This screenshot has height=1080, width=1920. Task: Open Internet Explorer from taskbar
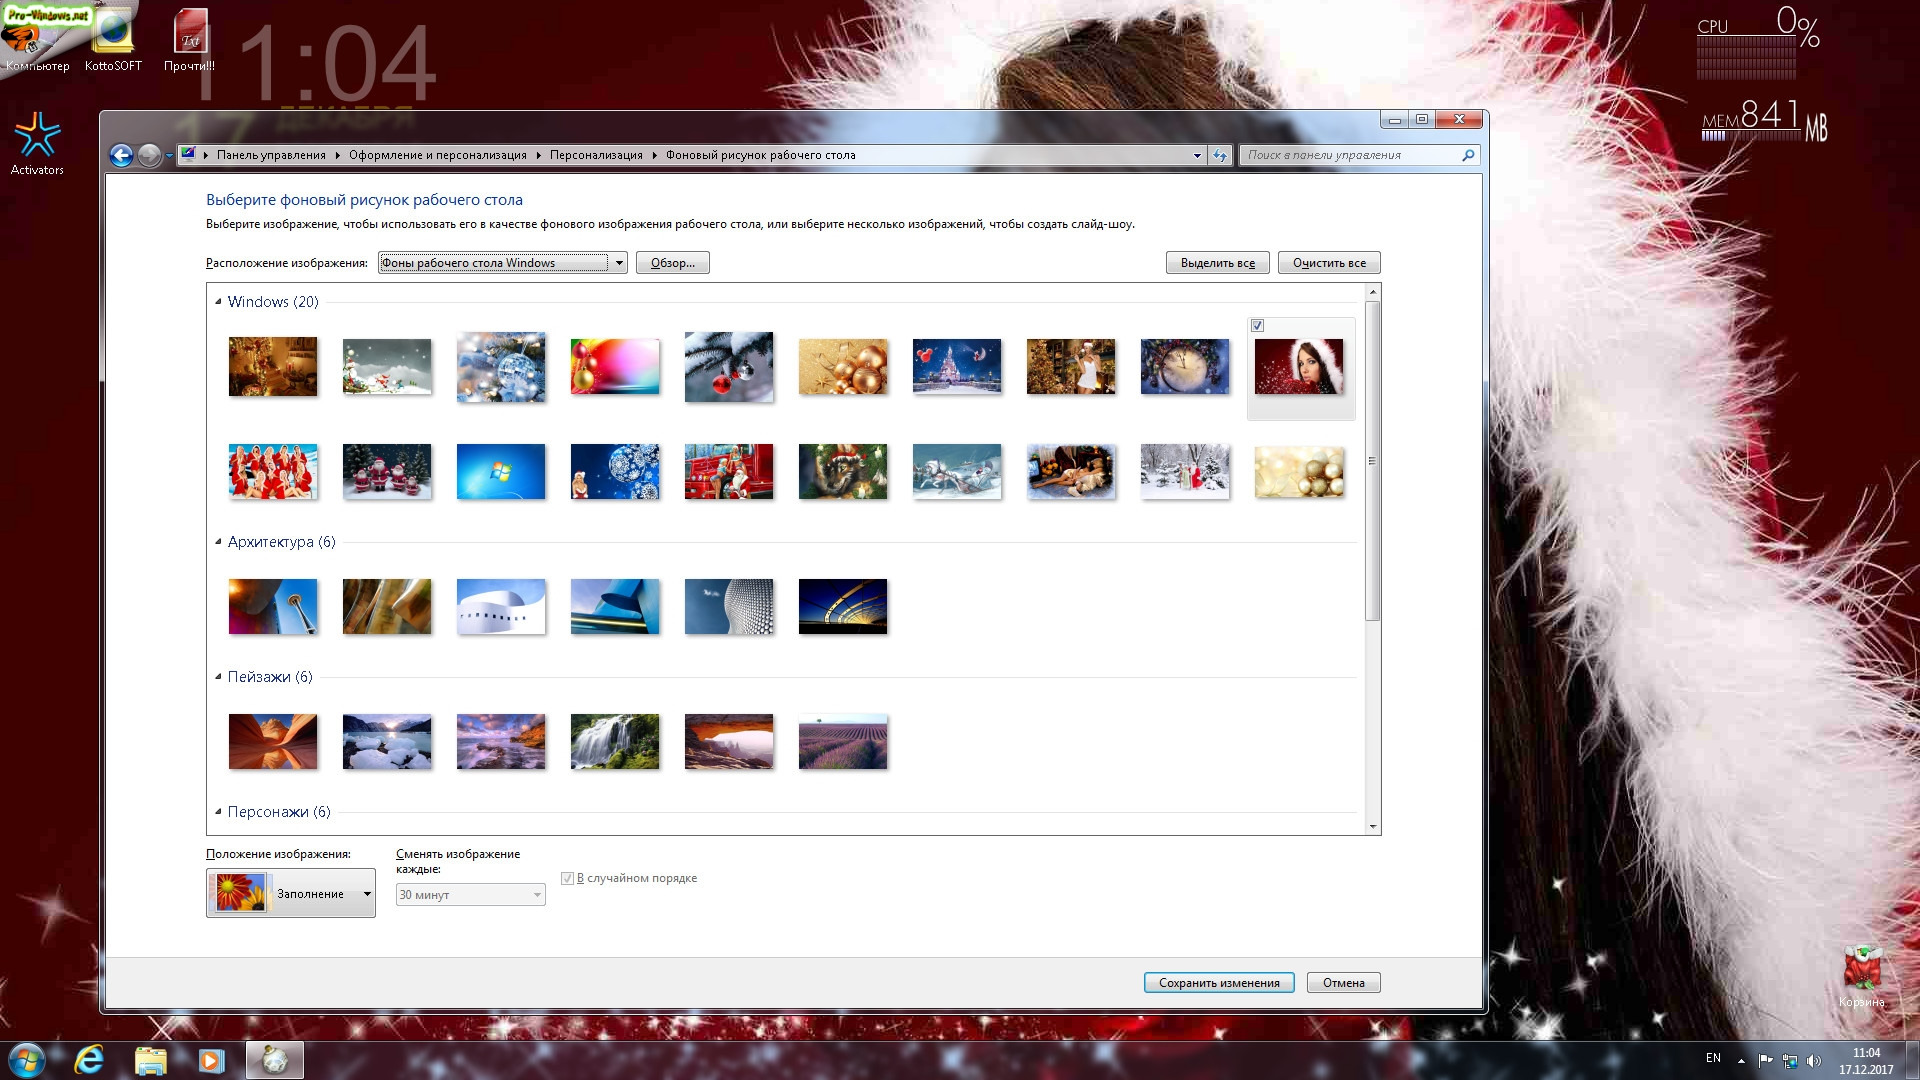pos(89,1059)
